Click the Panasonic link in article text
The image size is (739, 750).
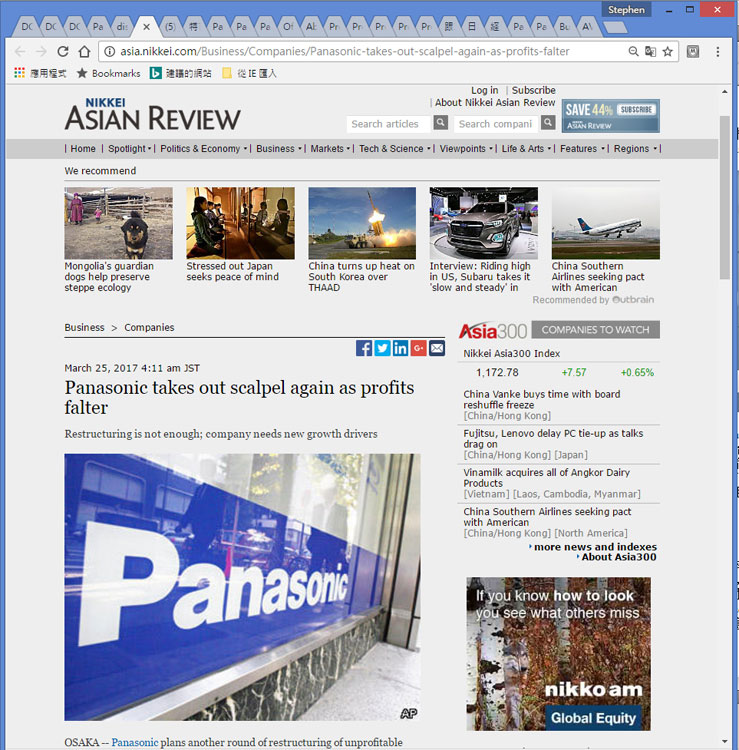[135, 742]
